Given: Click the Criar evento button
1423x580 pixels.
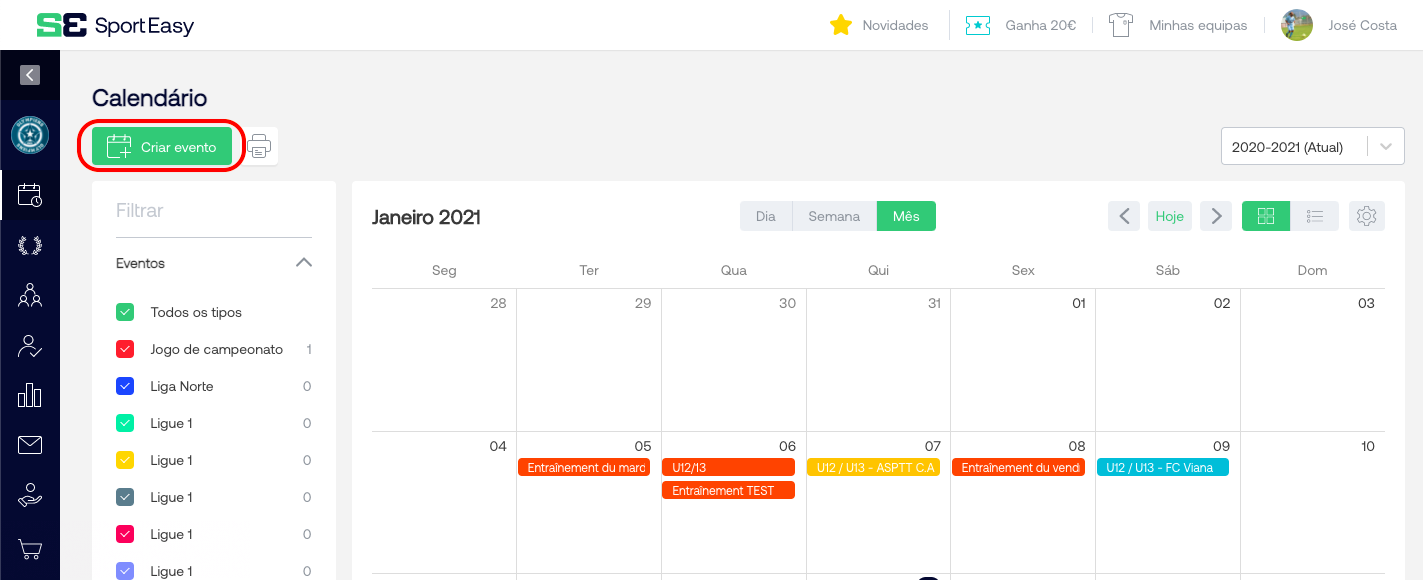Looking at the screenshot, I should 162,147.
